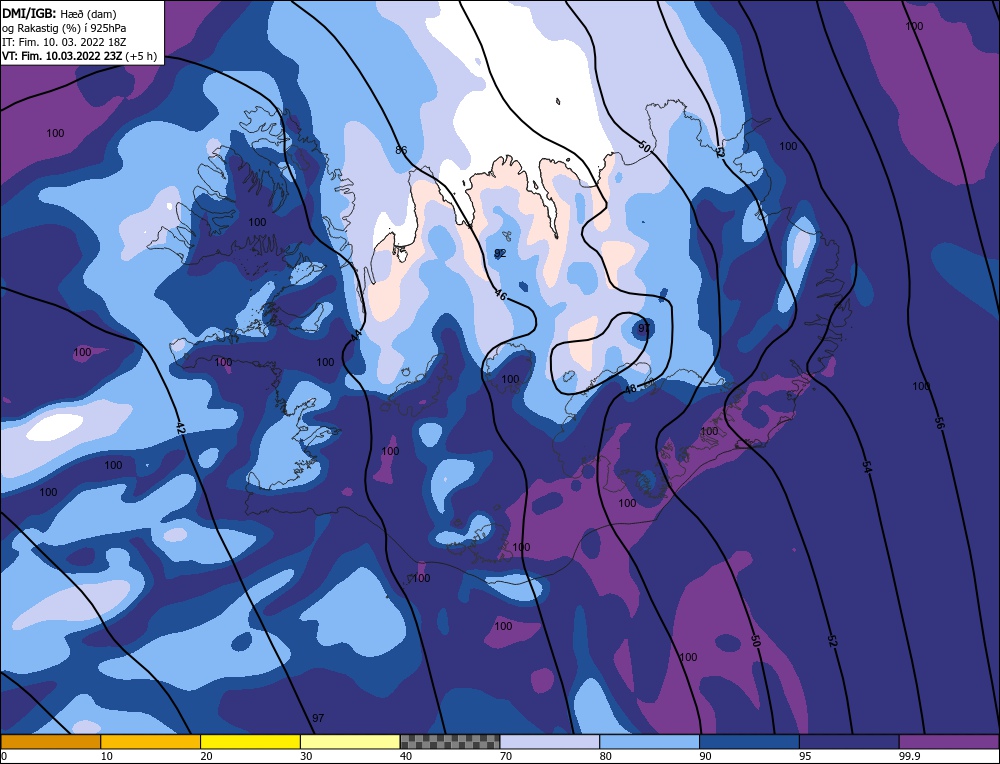The image size is (1000, 764).
Task: Click the '86' humidity value label
Action: 401,151
